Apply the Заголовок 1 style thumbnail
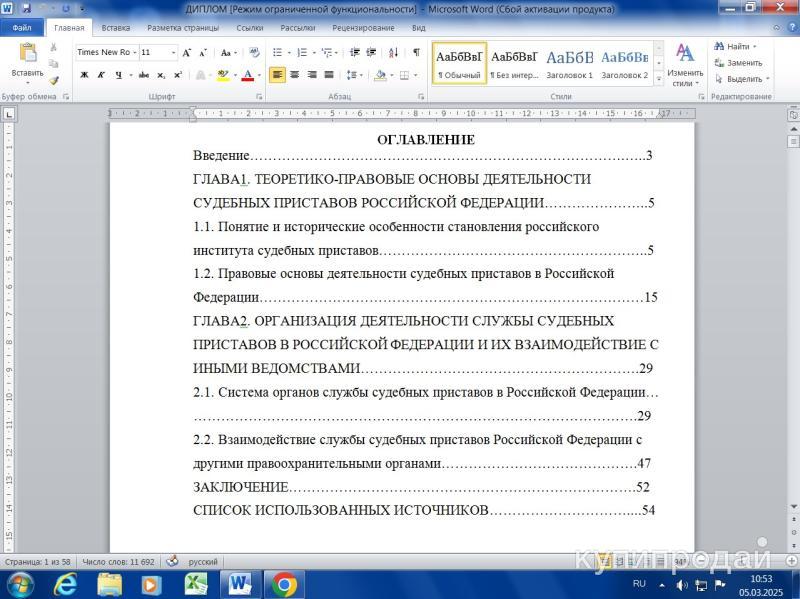This screenshot has width=800, height=599. click(x=569, y=63)
